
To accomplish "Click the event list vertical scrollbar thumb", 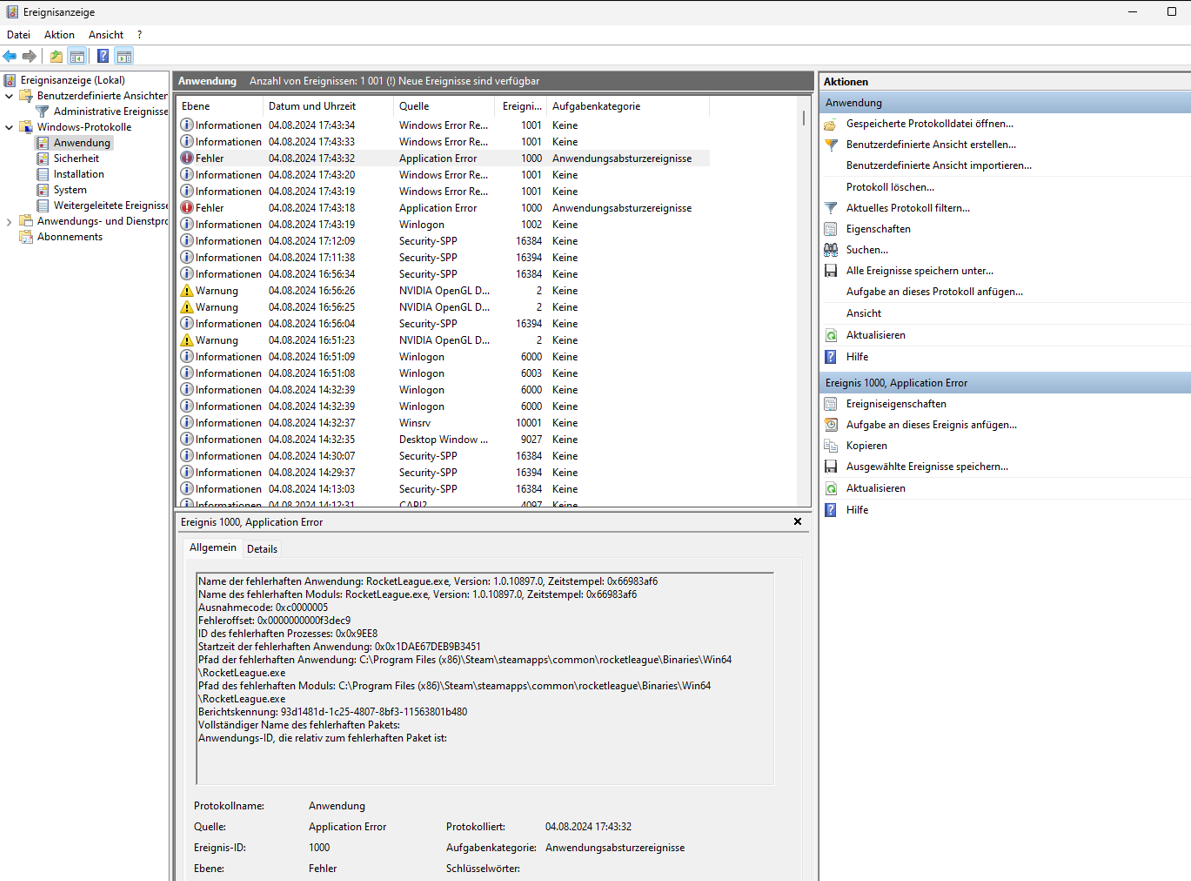I will point(804,118).
